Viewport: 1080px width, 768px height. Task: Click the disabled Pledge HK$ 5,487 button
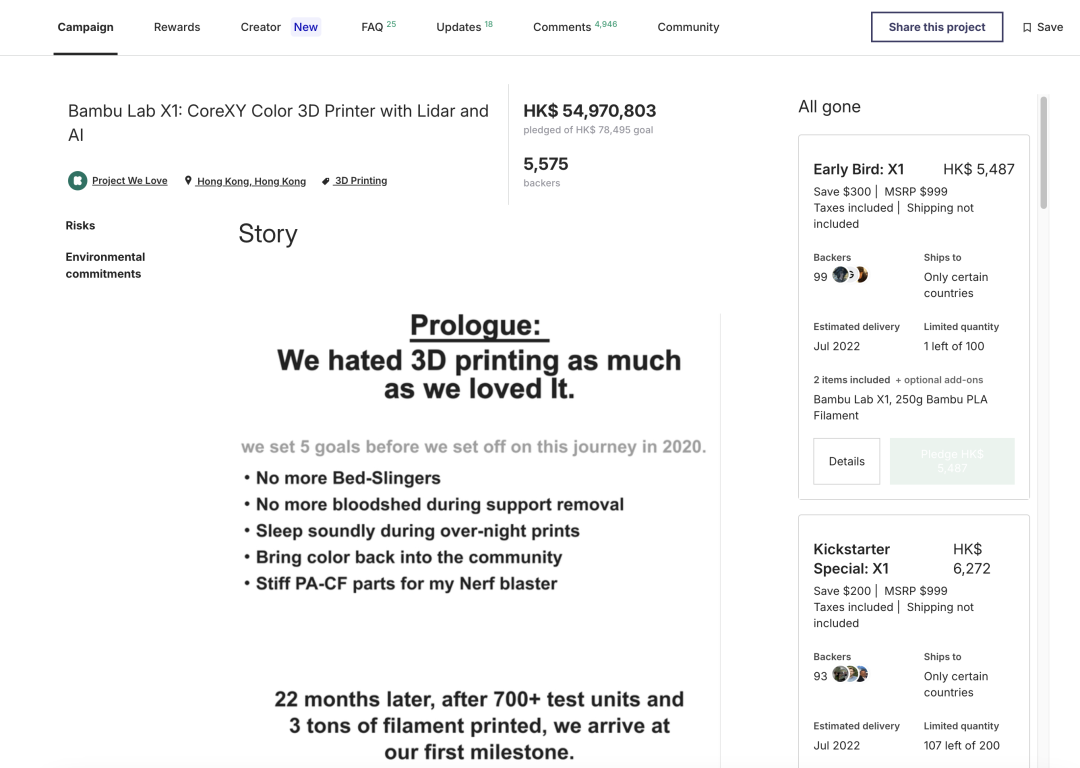pyautogui.click(x=952, y=461)
